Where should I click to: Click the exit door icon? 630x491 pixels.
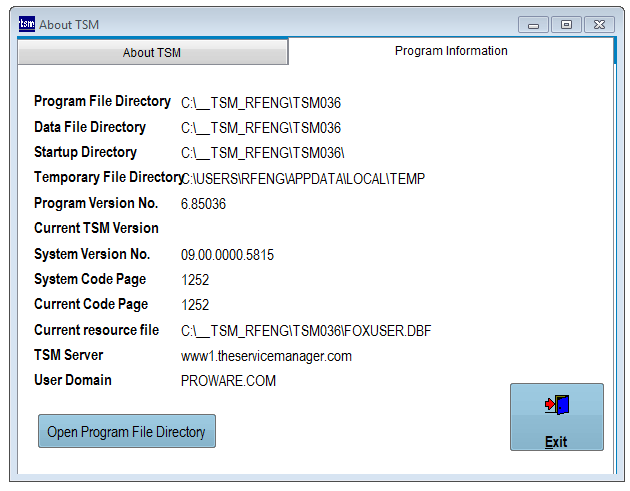pyautogui.click(x=556, y=405)
